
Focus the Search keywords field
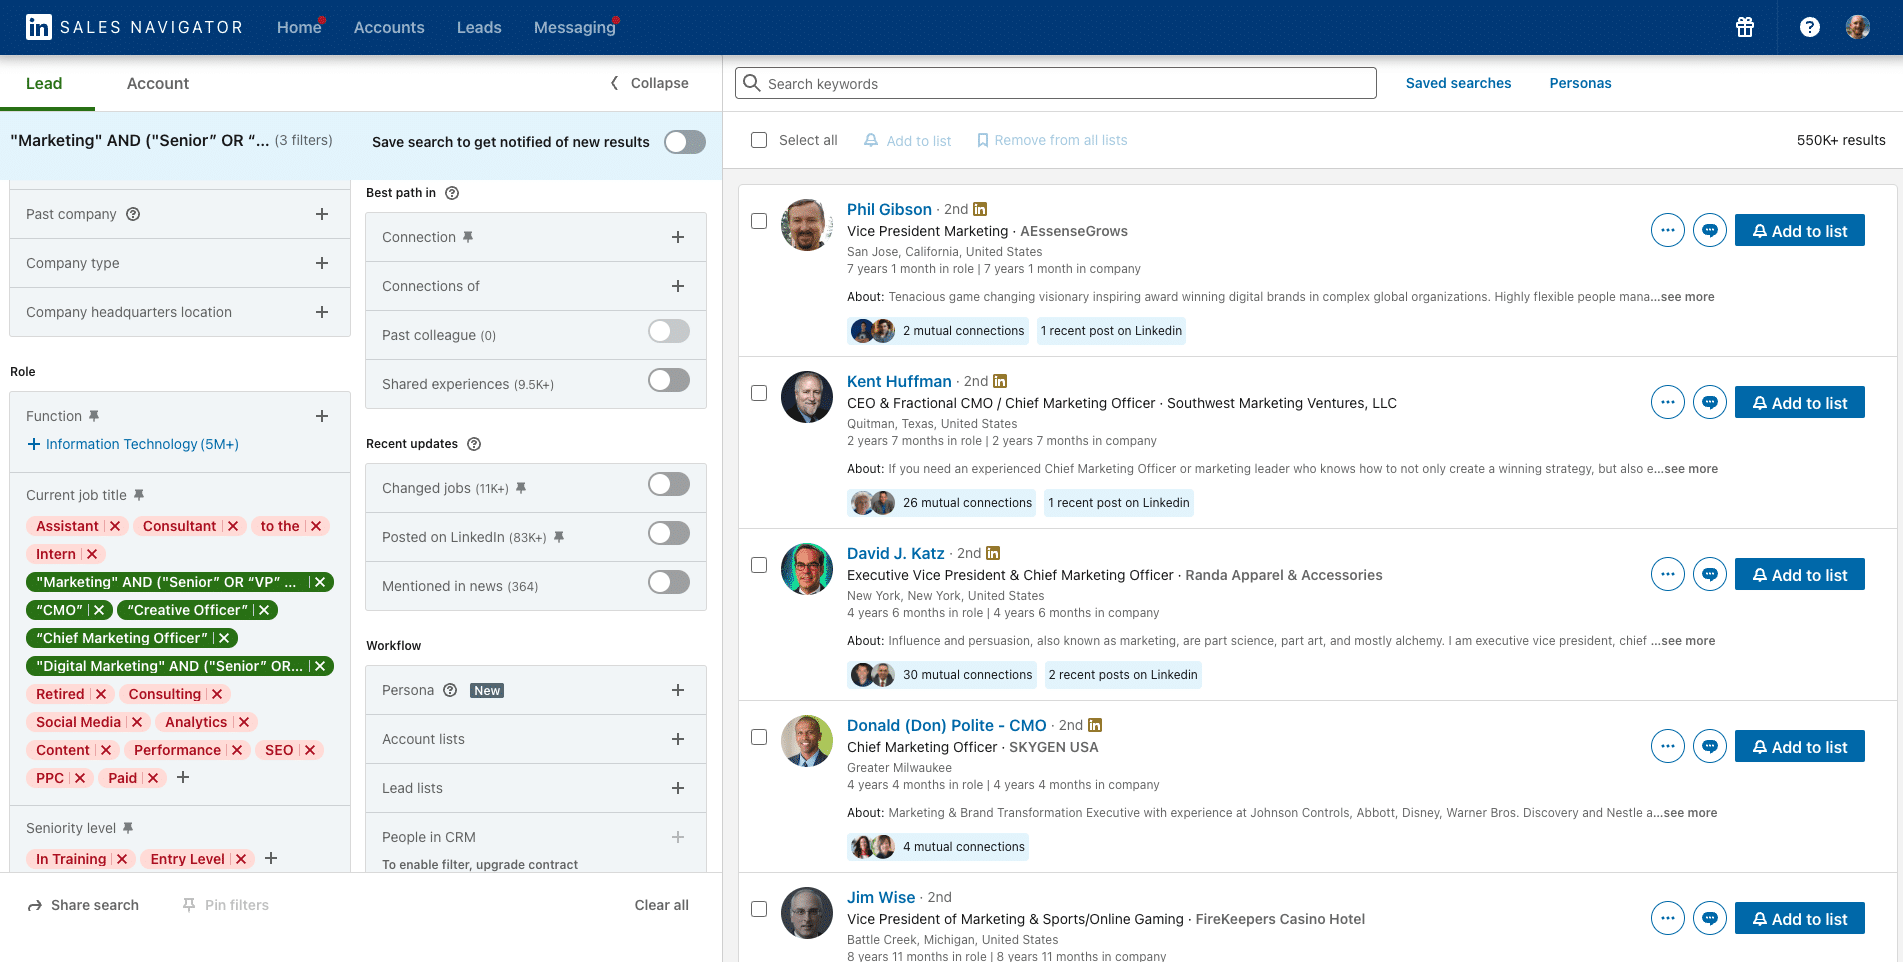[x=1056, y=83]
